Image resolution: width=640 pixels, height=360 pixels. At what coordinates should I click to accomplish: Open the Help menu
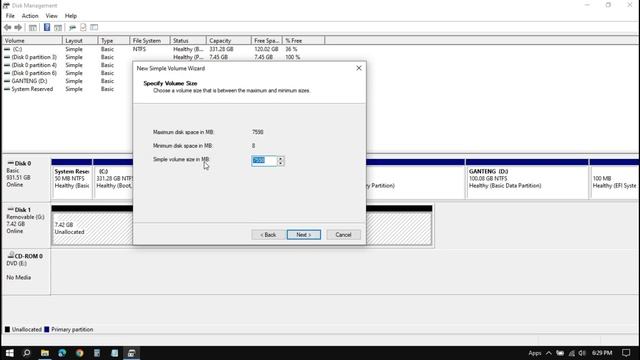click(71, 16)
